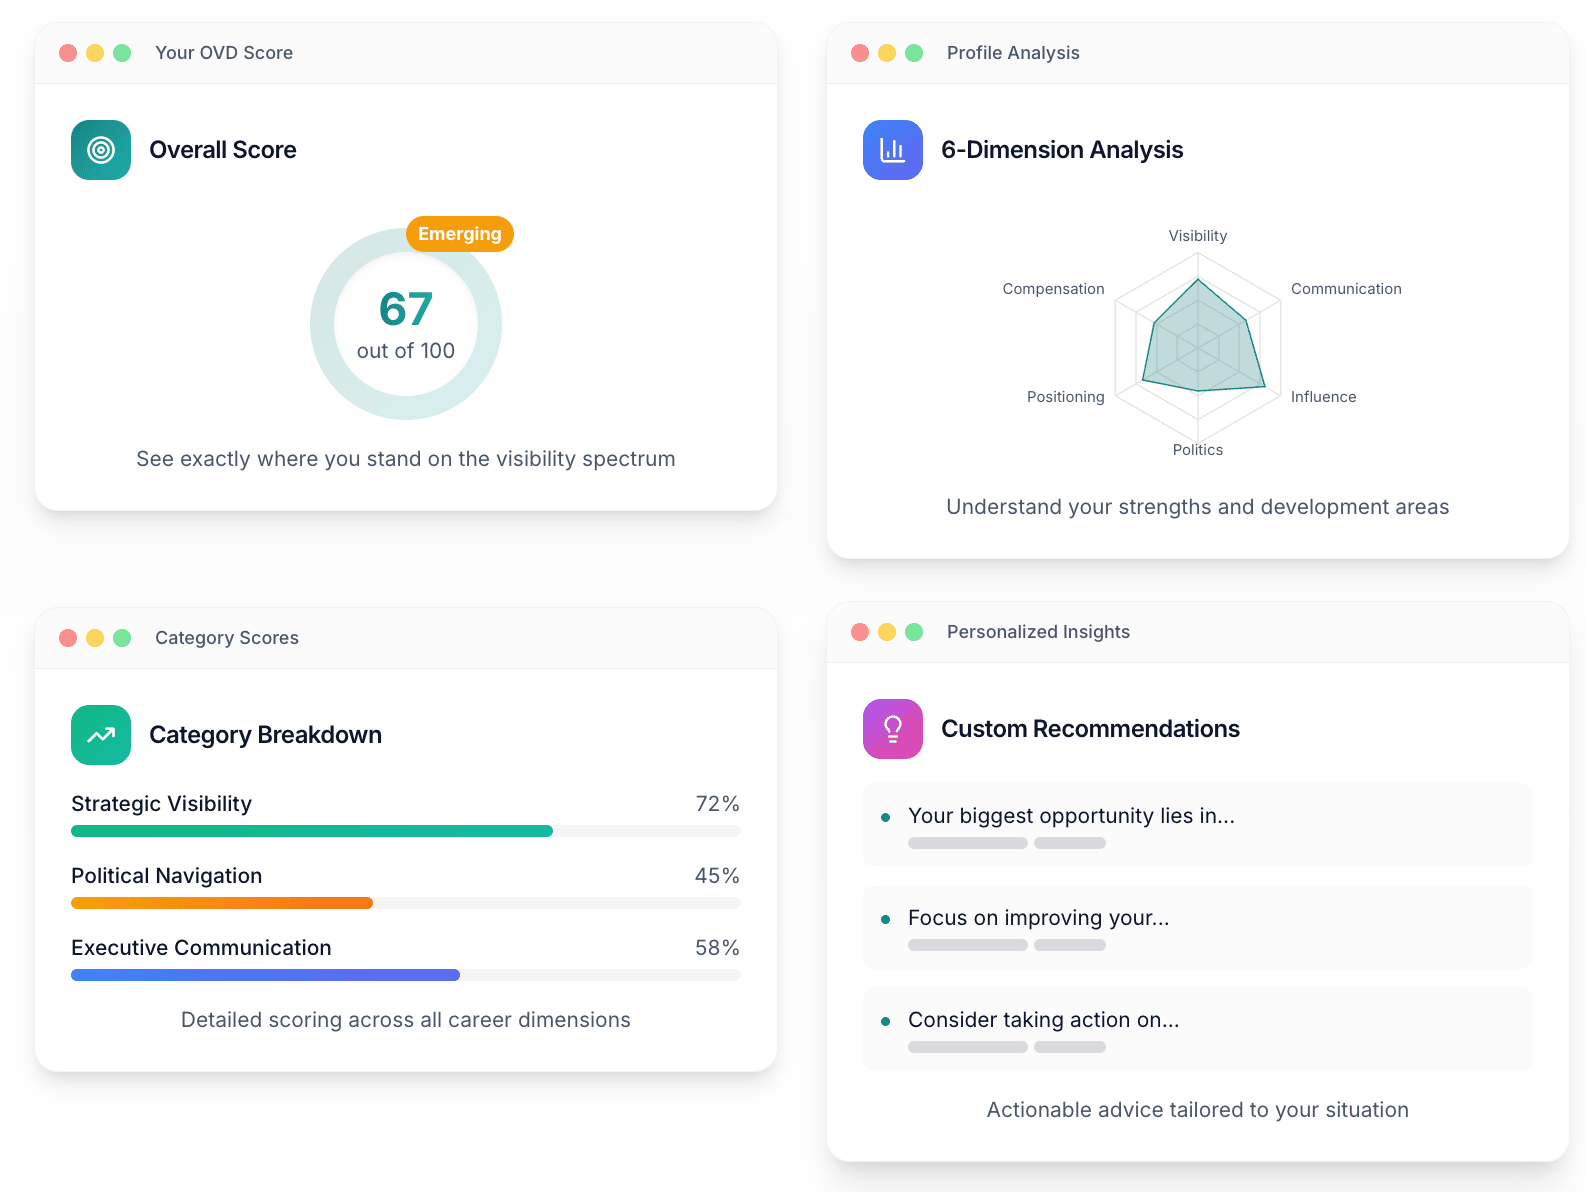The width and height of the screenshot is (1586, 1192).
Task: Click the red close dot on Your OVD Score window
Action: pyautogui.click(x=68, y=53)
